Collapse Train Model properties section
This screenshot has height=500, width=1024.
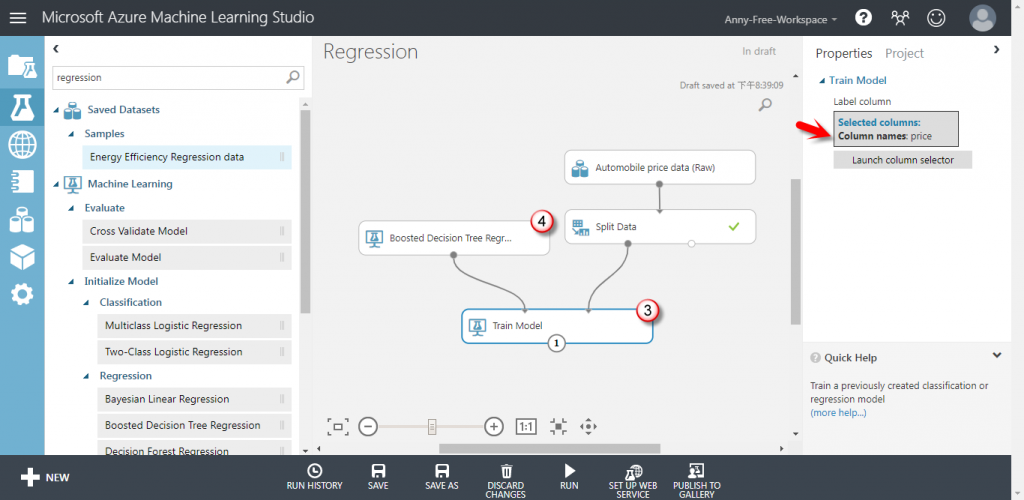[x=822, y=81]
